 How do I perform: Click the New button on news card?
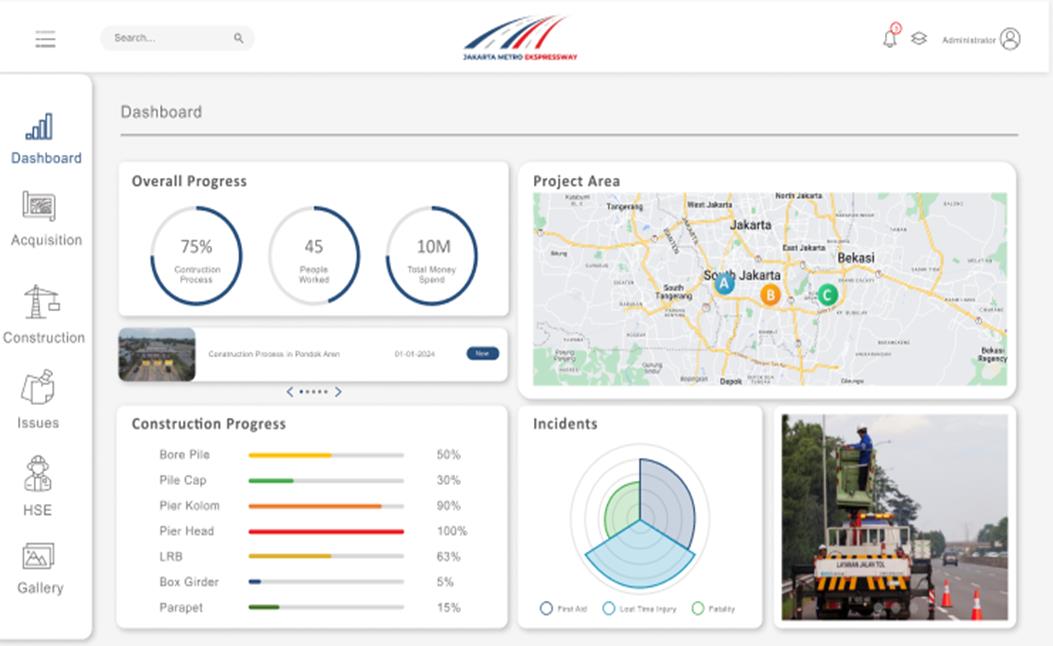482,354
